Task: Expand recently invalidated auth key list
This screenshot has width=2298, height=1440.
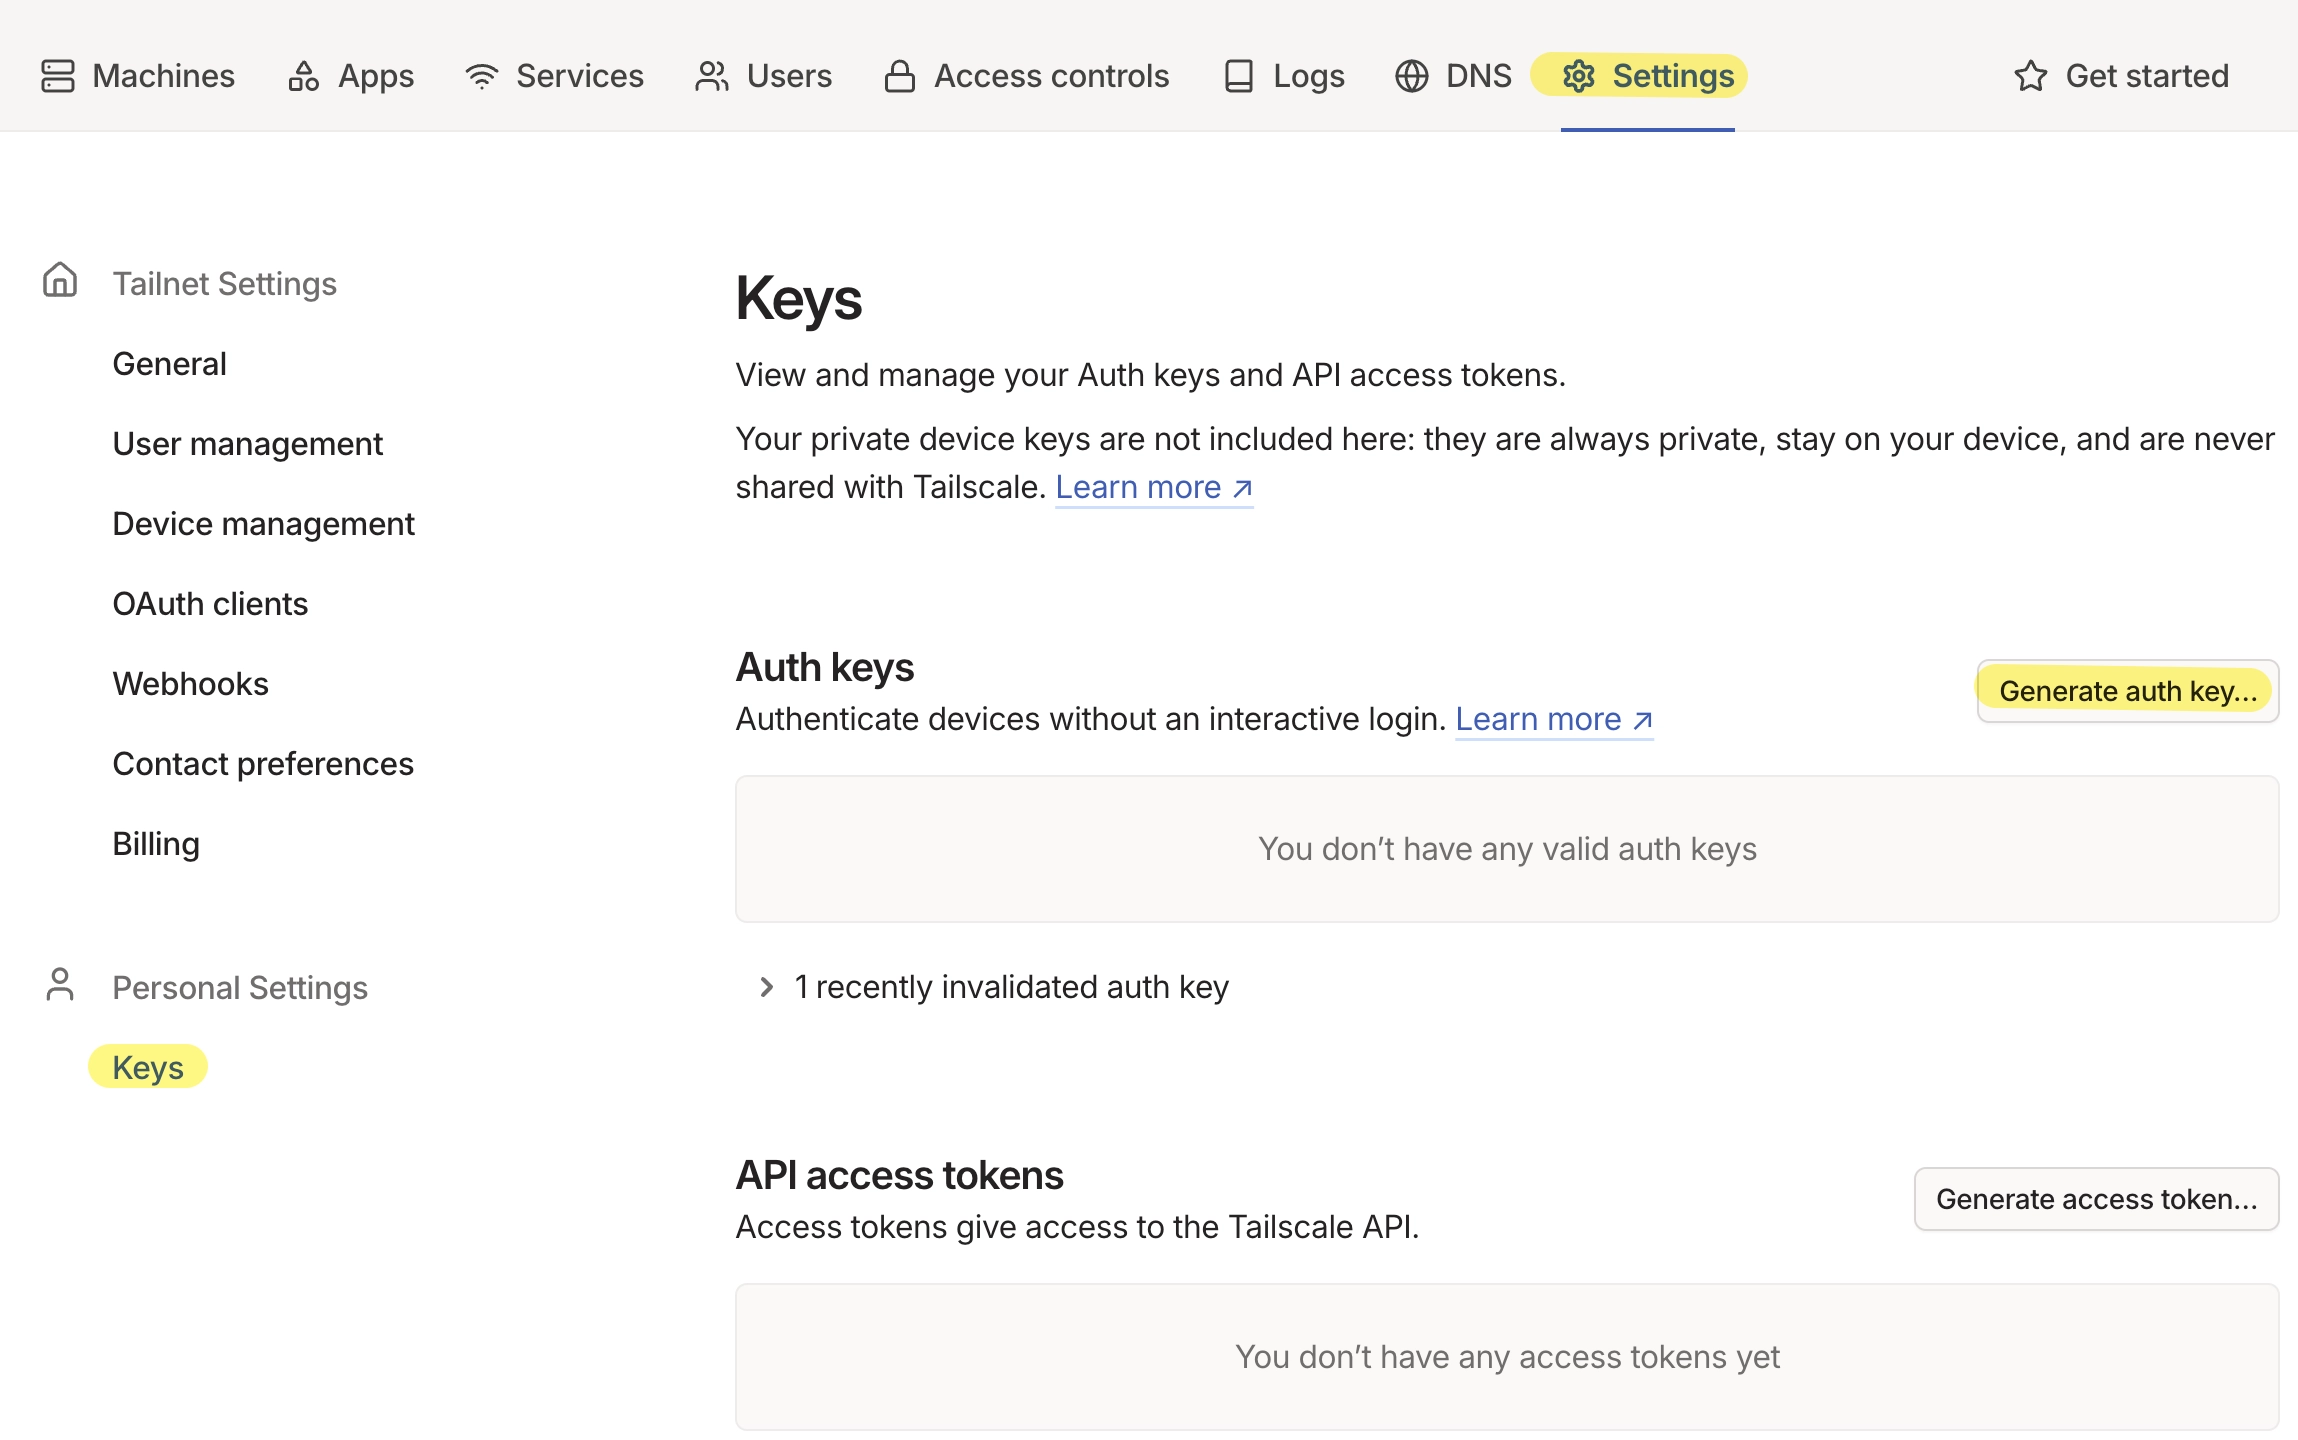Action: (767, 987)
